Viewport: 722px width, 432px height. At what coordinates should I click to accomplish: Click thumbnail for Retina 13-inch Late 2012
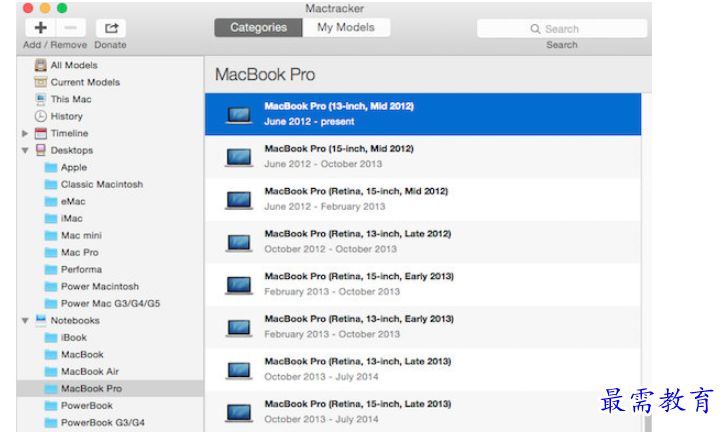[x=239, y=242]
